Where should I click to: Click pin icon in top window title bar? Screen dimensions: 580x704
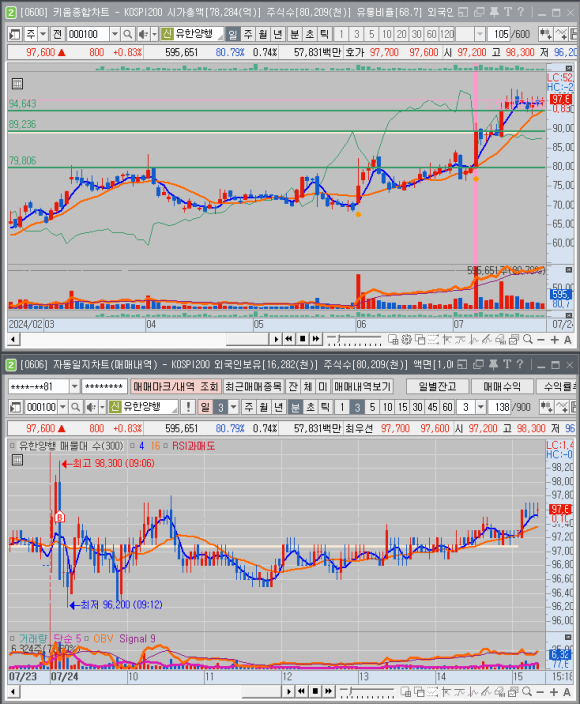pyautogui.click(x=494, y=12)
